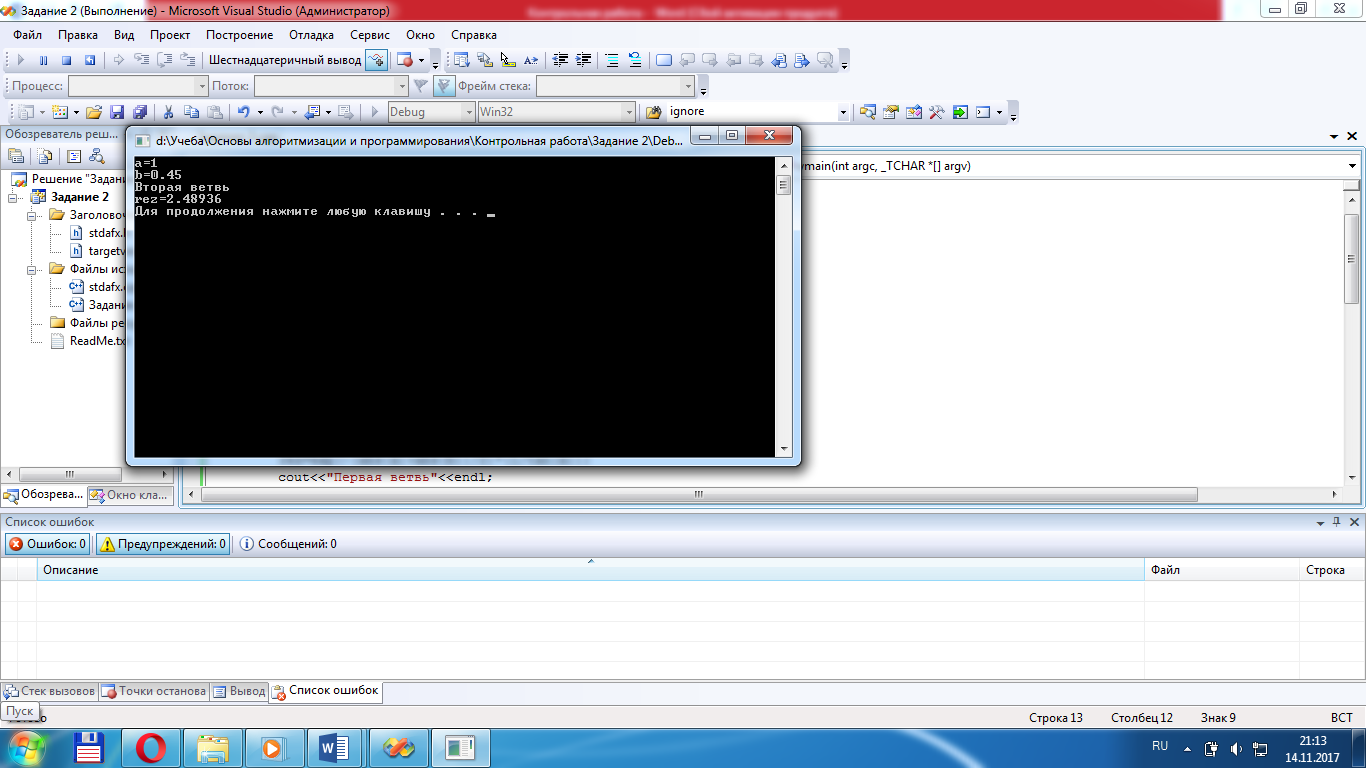Click the console window vertical scrollbar
Viewport: 1366px width, 768px height.
pos(784,300)
